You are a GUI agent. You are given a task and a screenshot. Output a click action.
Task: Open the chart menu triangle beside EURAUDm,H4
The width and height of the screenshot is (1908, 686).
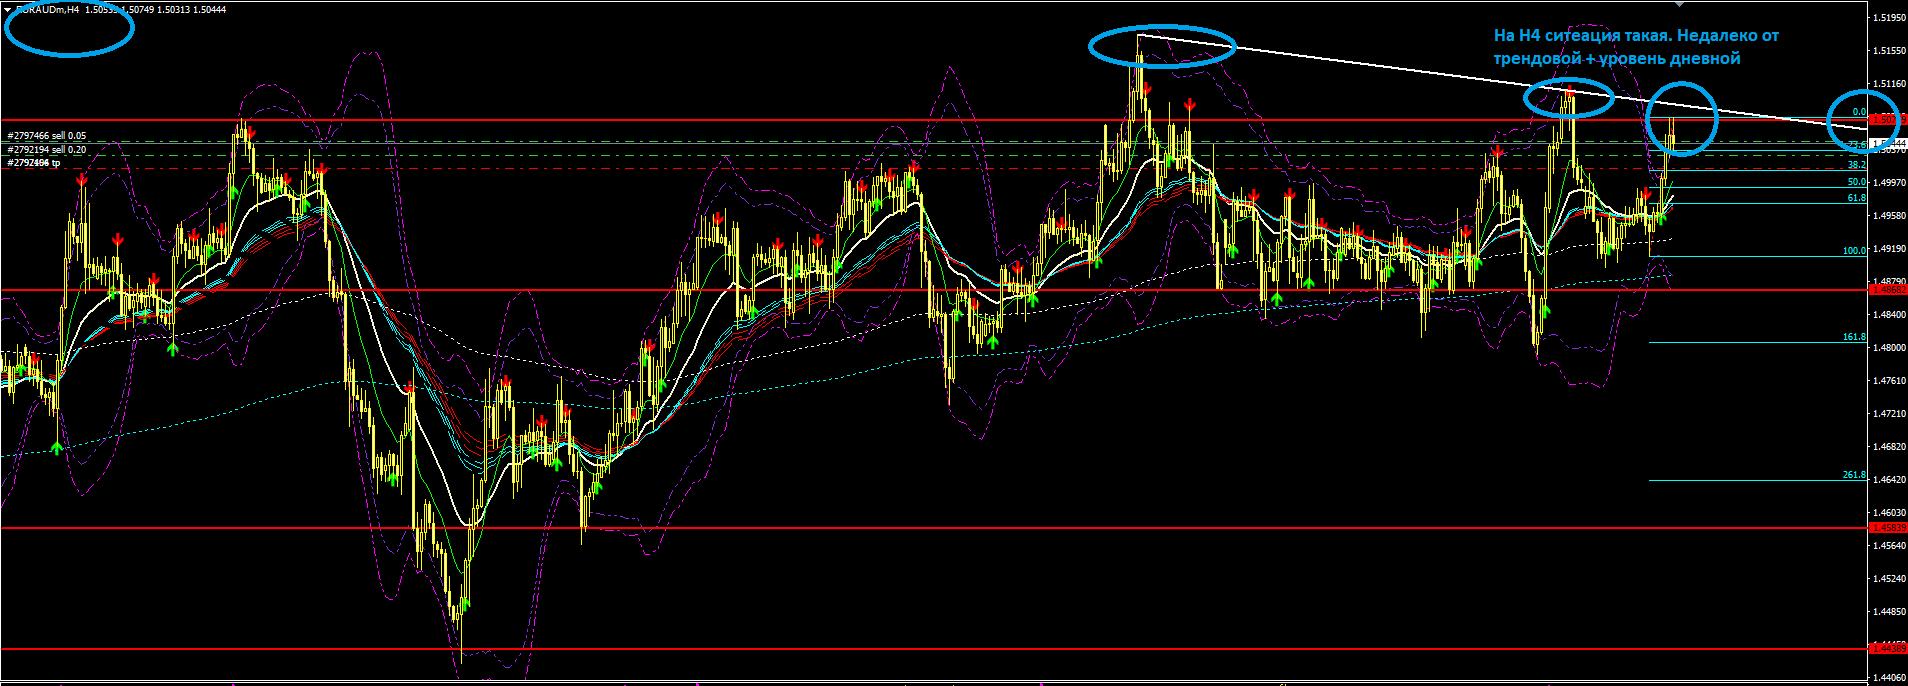7,10
